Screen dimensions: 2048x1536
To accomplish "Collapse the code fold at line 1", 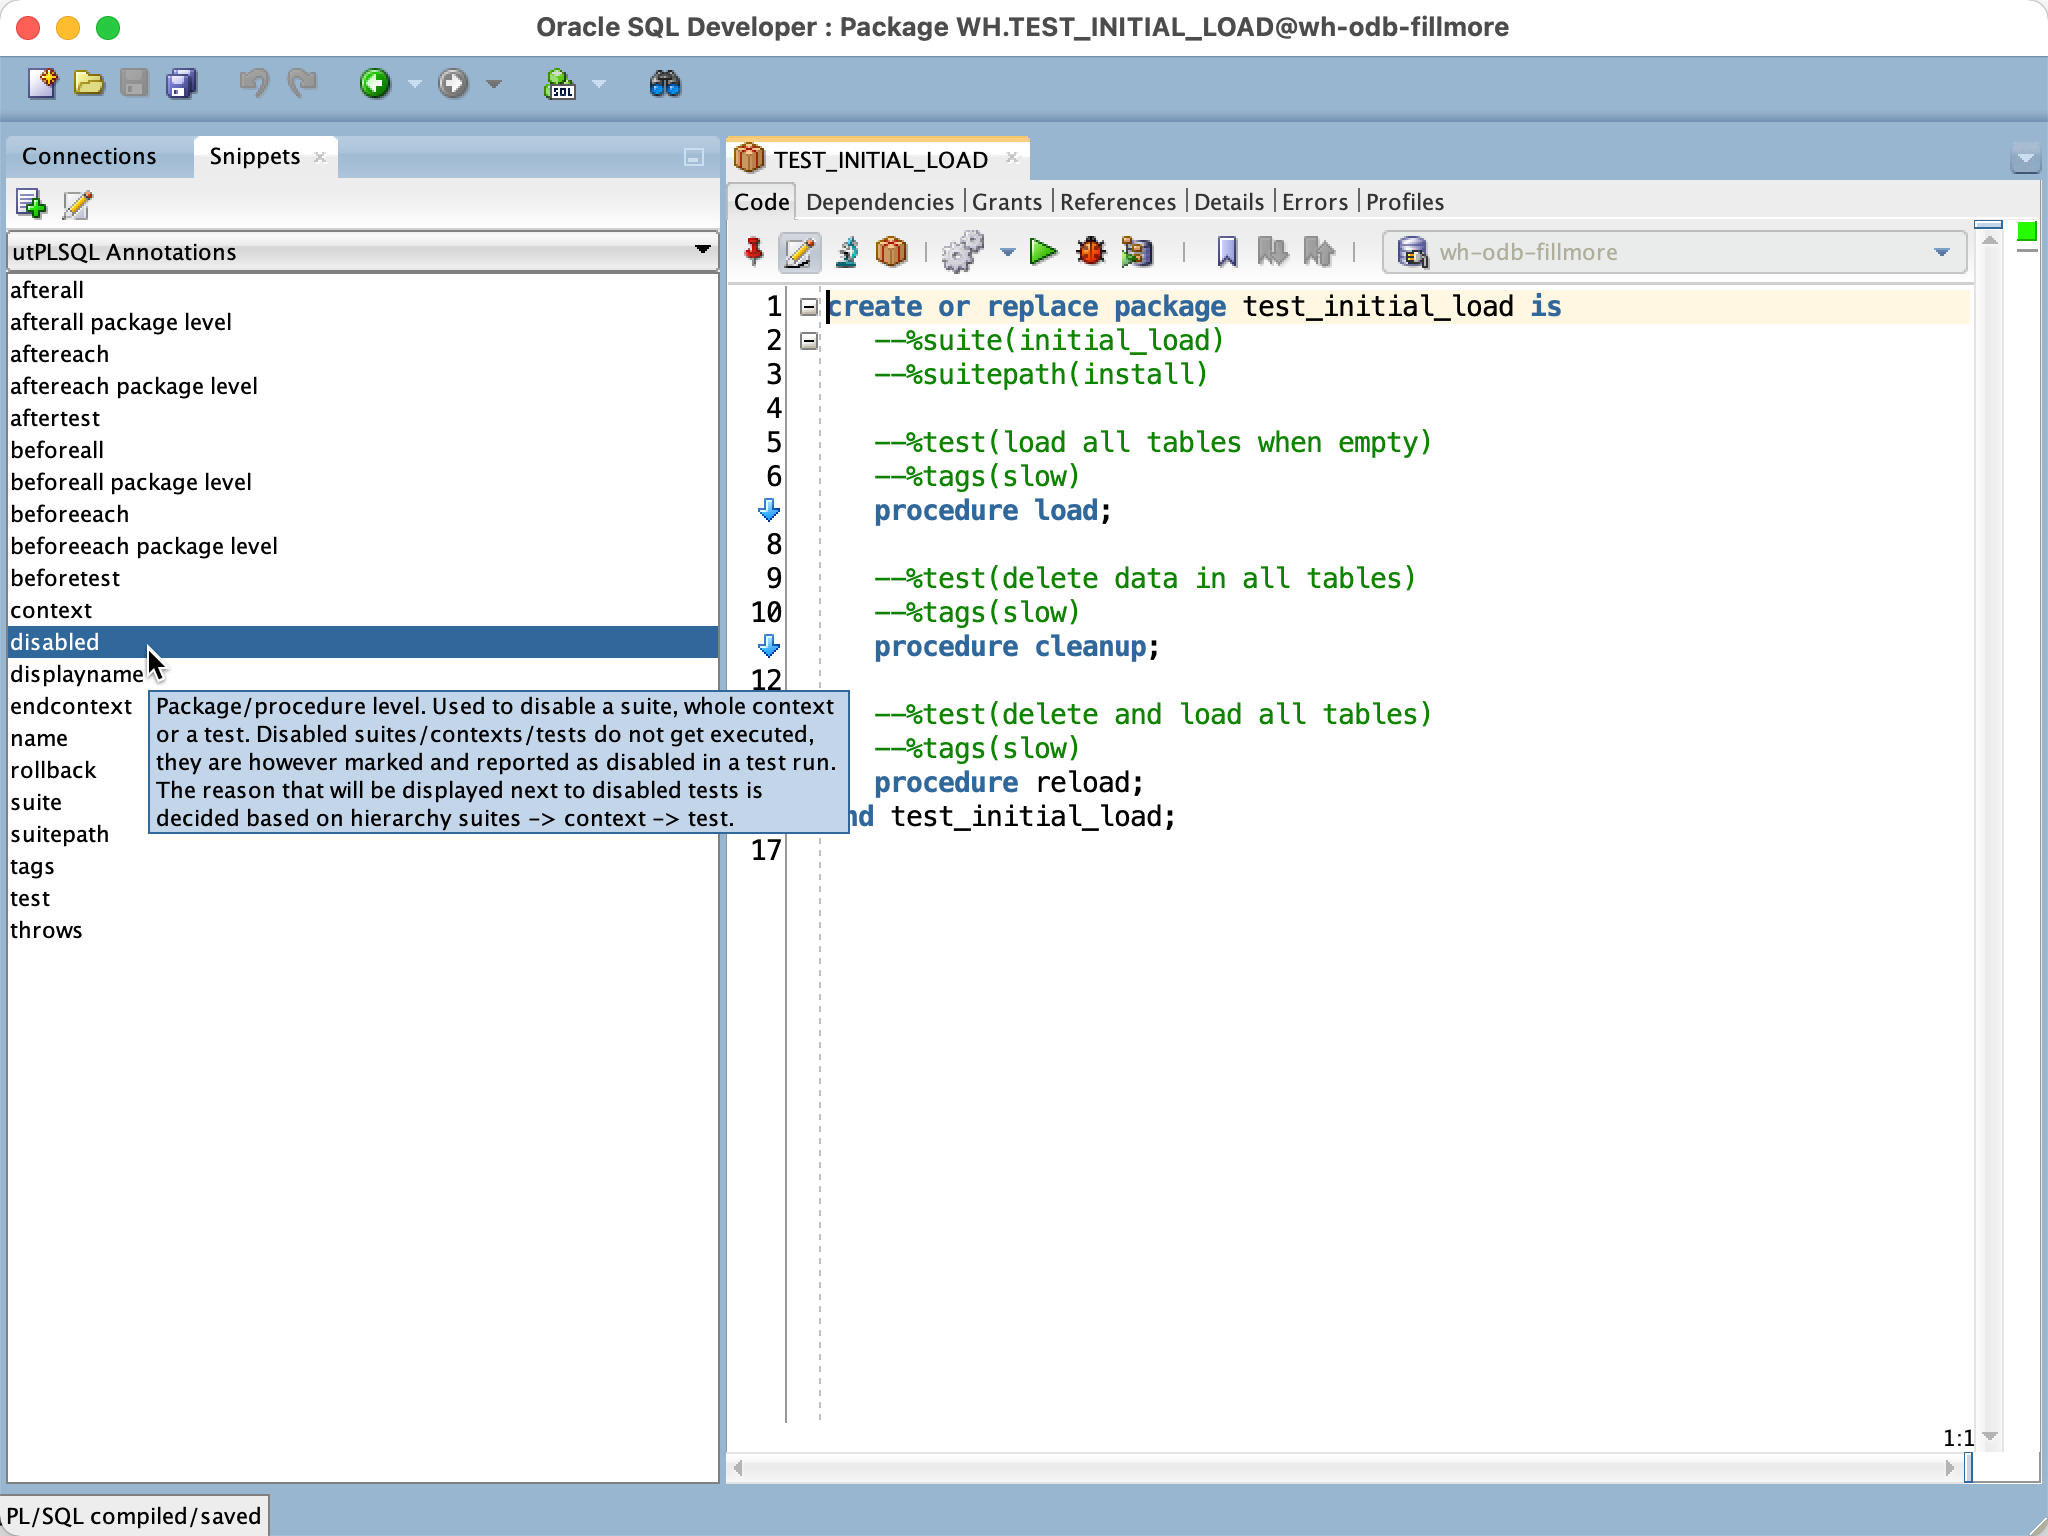I will coord(807,307).
